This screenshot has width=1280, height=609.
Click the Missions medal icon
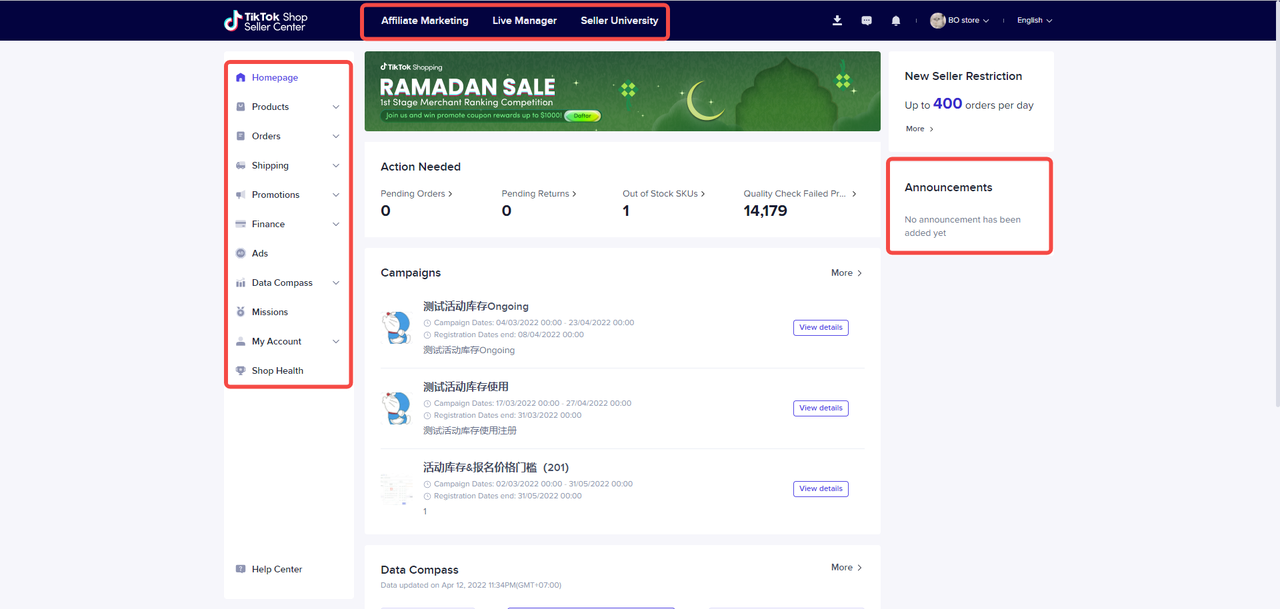coord(240,312)
